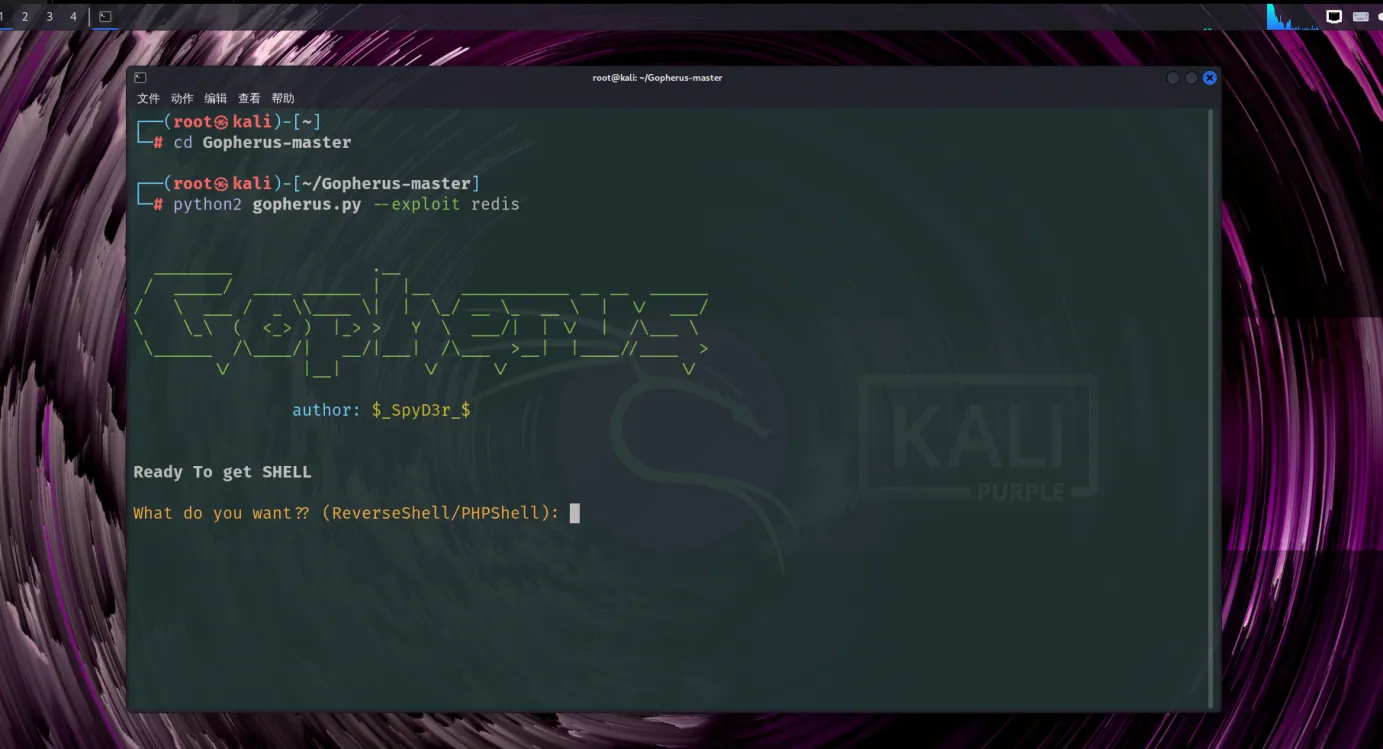Click the terminal icon in the window title bar

141,78
